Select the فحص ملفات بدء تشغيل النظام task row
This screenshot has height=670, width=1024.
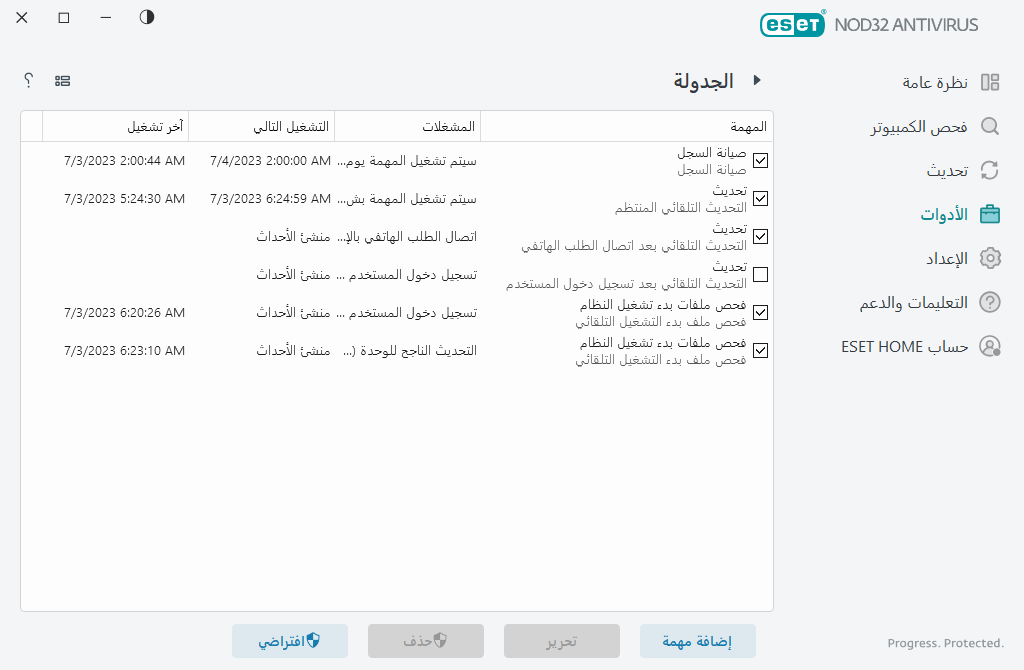pyautogui.click(x=650, y=312)
